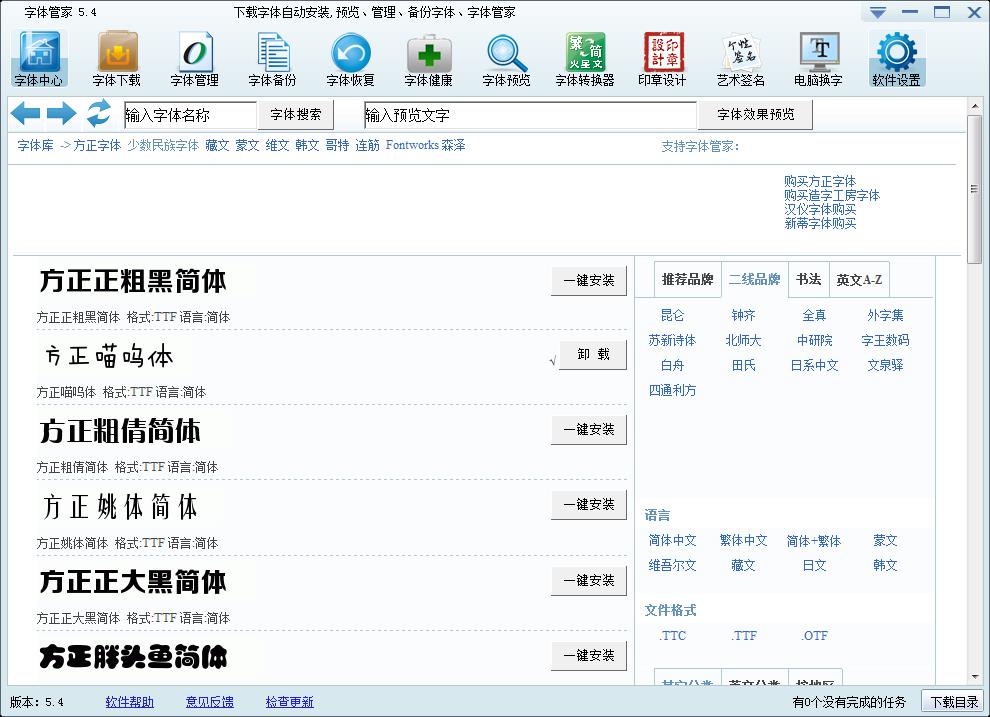Open the 字体下载 toolbar icon
990x717 pixels.
point(117,59)
